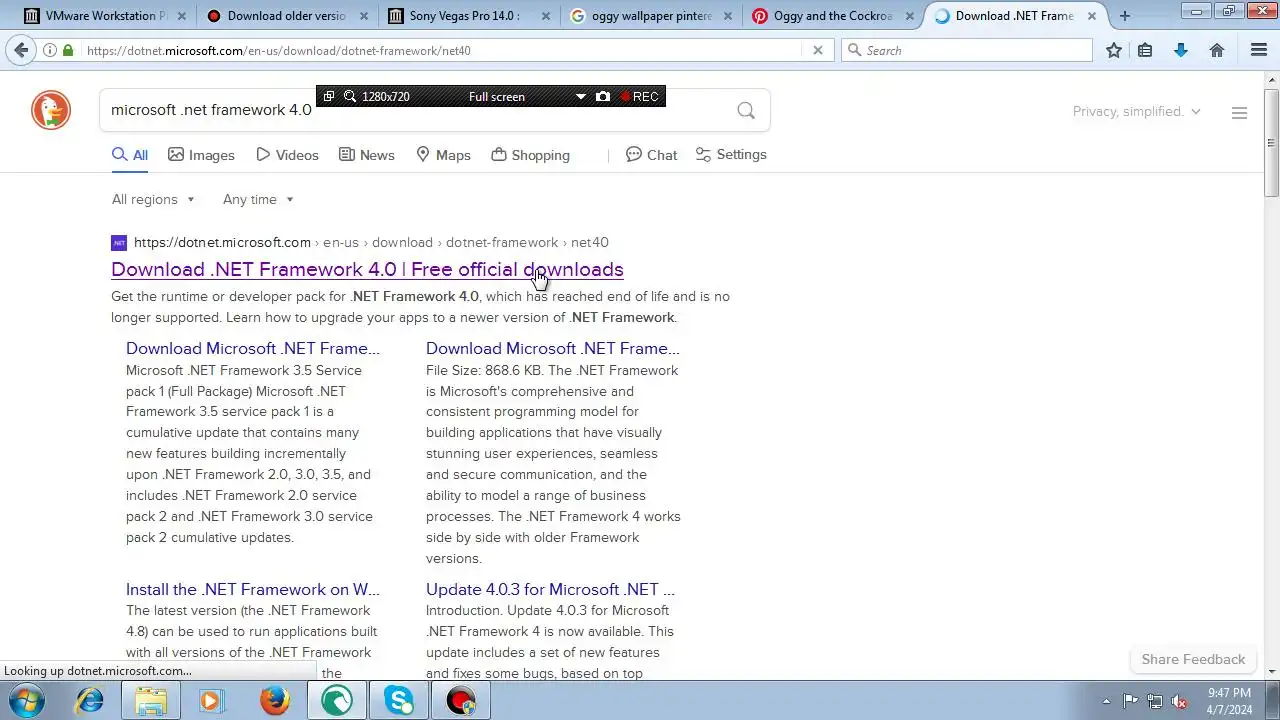Click the page vertical scrollbar thumb
Screen dimensions: 1280x720
[1272, 143]
